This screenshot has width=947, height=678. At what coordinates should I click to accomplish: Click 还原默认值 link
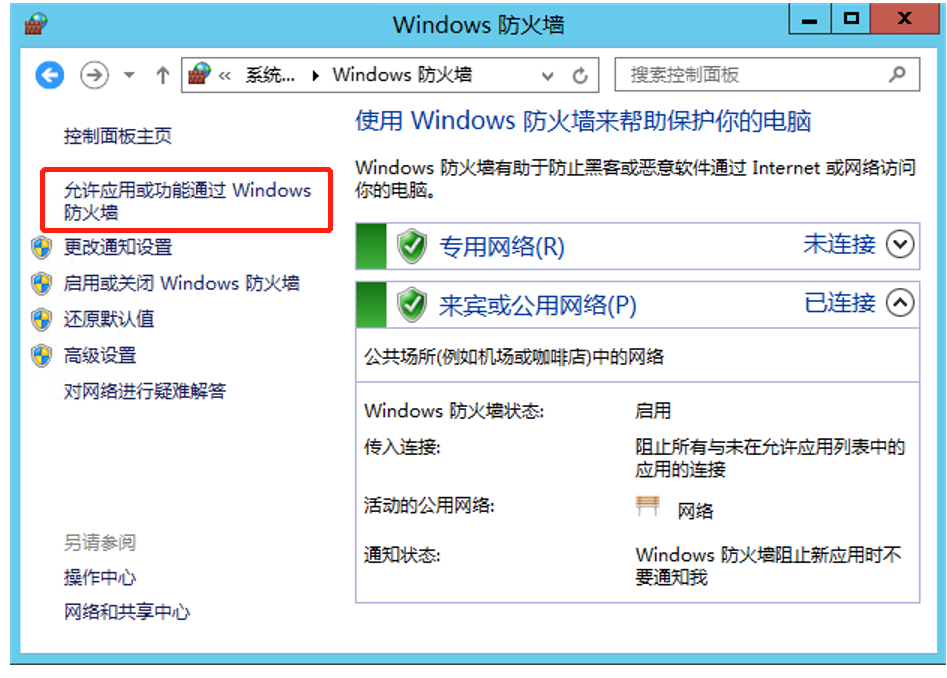(109, 319)
